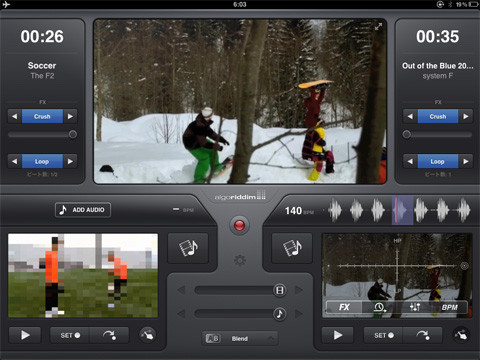
Task: Select next effect on right deck FX
Action: tap(466, 116)
